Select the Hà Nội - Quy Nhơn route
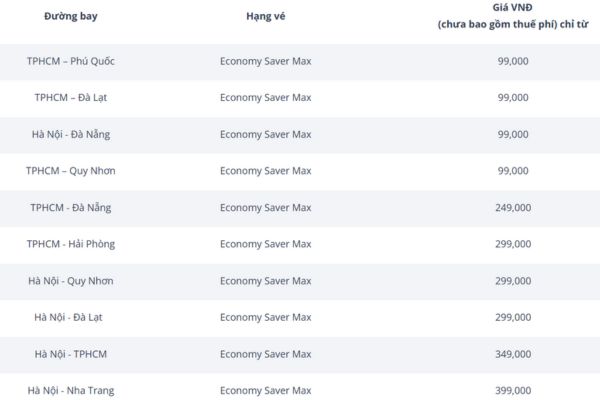 tap(71, 281)
